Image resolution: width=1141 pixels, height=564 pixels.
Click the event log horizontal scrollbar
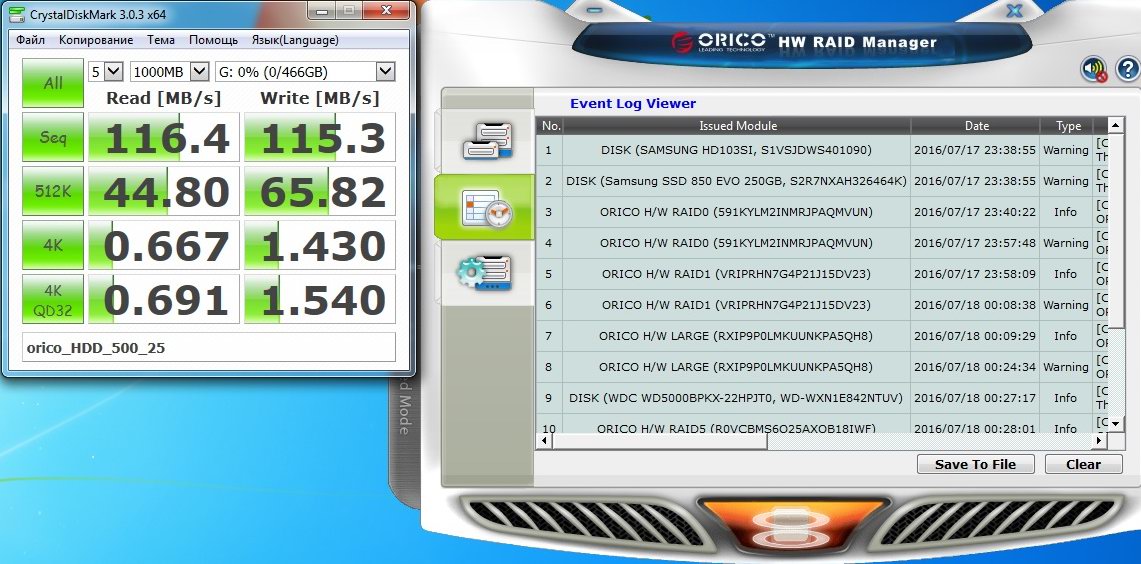coord(800,441)
